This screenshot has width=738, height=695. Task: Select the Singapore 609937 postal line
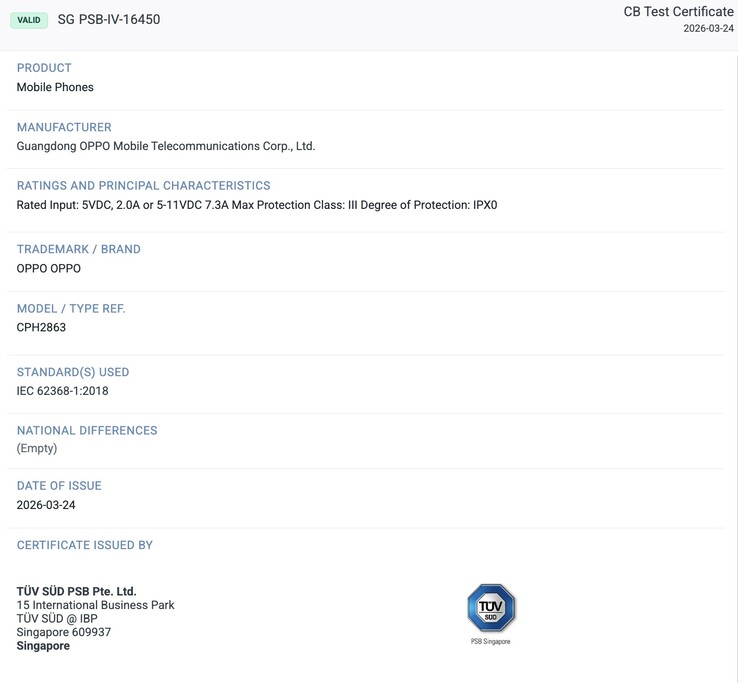coord(64,632)
